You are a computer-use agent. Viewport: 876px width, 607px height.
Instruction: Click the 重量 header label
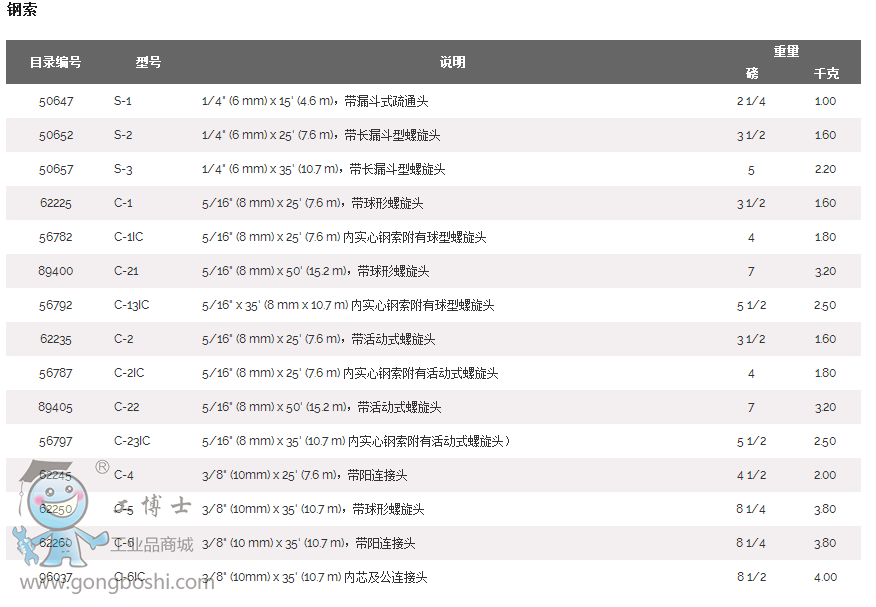pyautogui.click(x=786, y=51)
